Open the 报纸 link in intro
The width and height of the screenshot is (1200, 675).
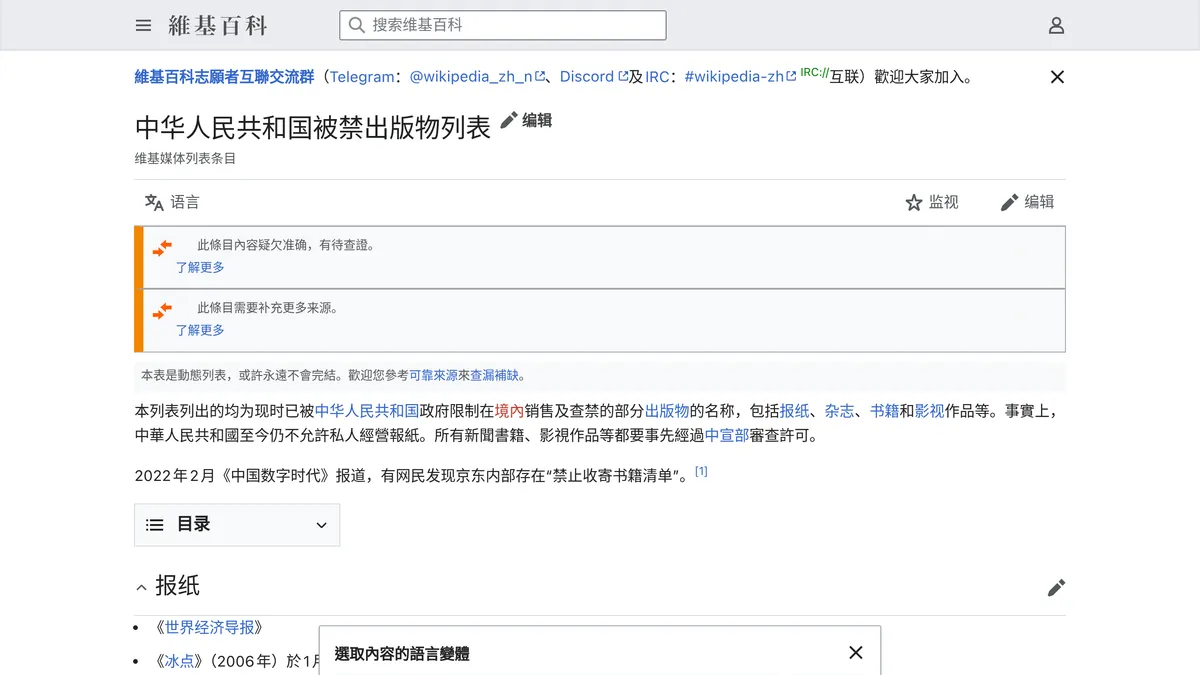click(x=795, y=411)
